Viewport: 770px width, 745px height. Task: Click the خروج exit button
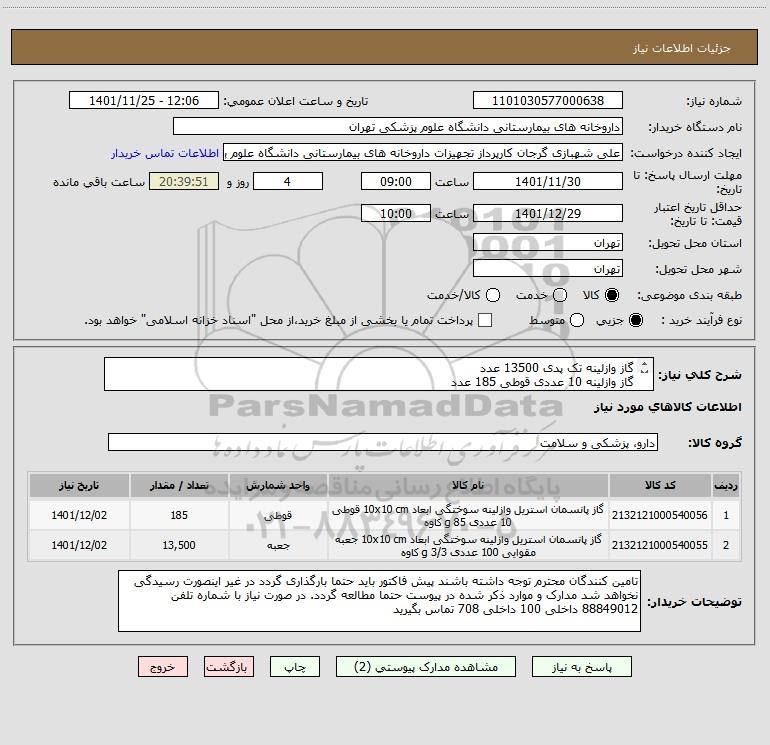pyautogui.click(x=163, y=667)
